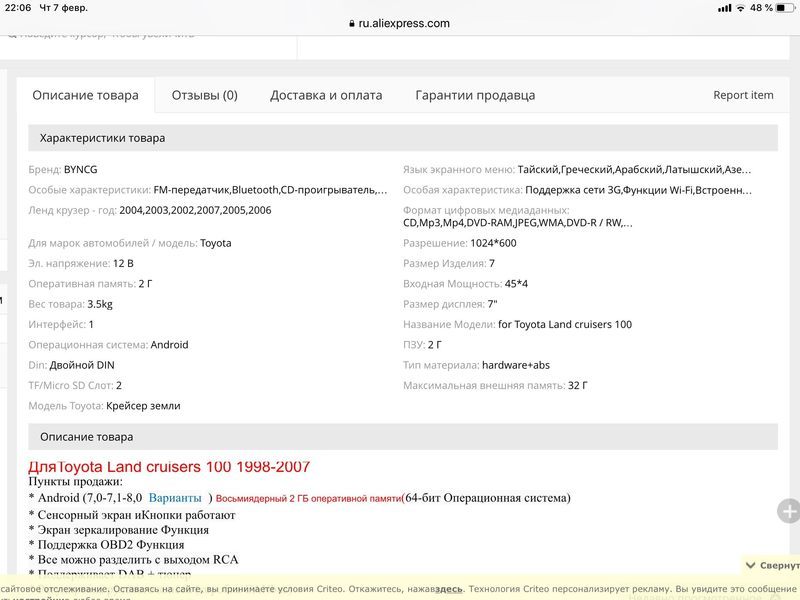Click the media formats list CD,Mp3,Mp4
This screenshot has height=600, width=800.
pos(518,223)
